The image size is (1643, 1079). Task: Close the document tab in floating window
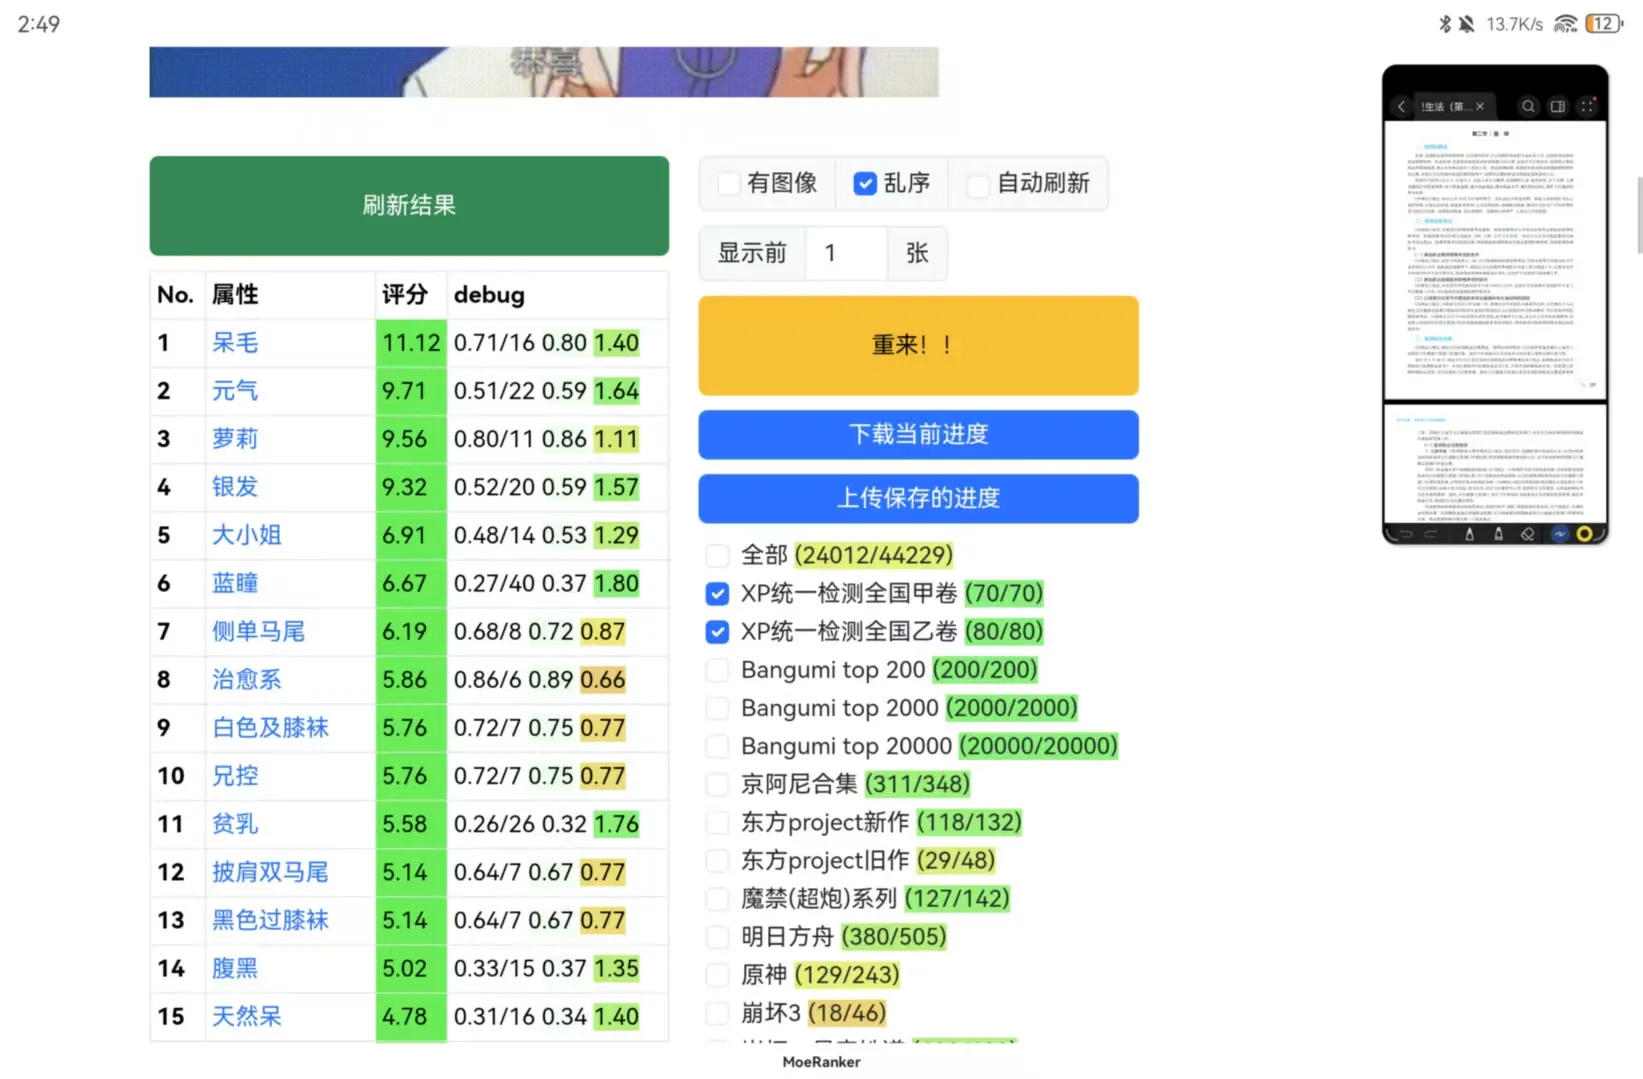point(1480,106)
